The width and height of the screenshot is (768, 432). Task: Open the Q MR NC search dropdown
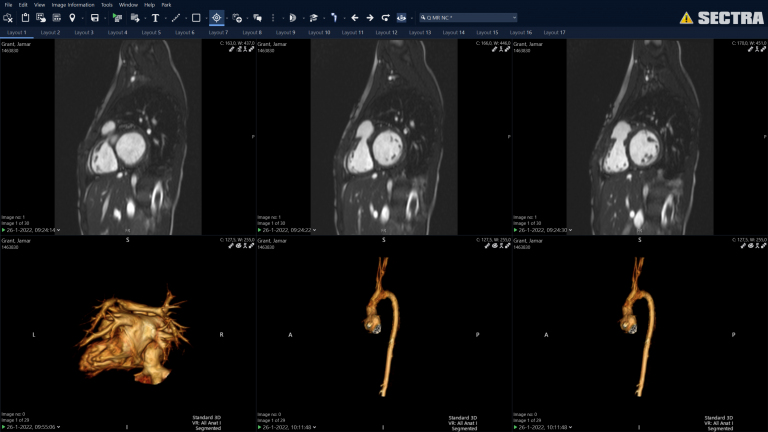[x=468, y=18]
